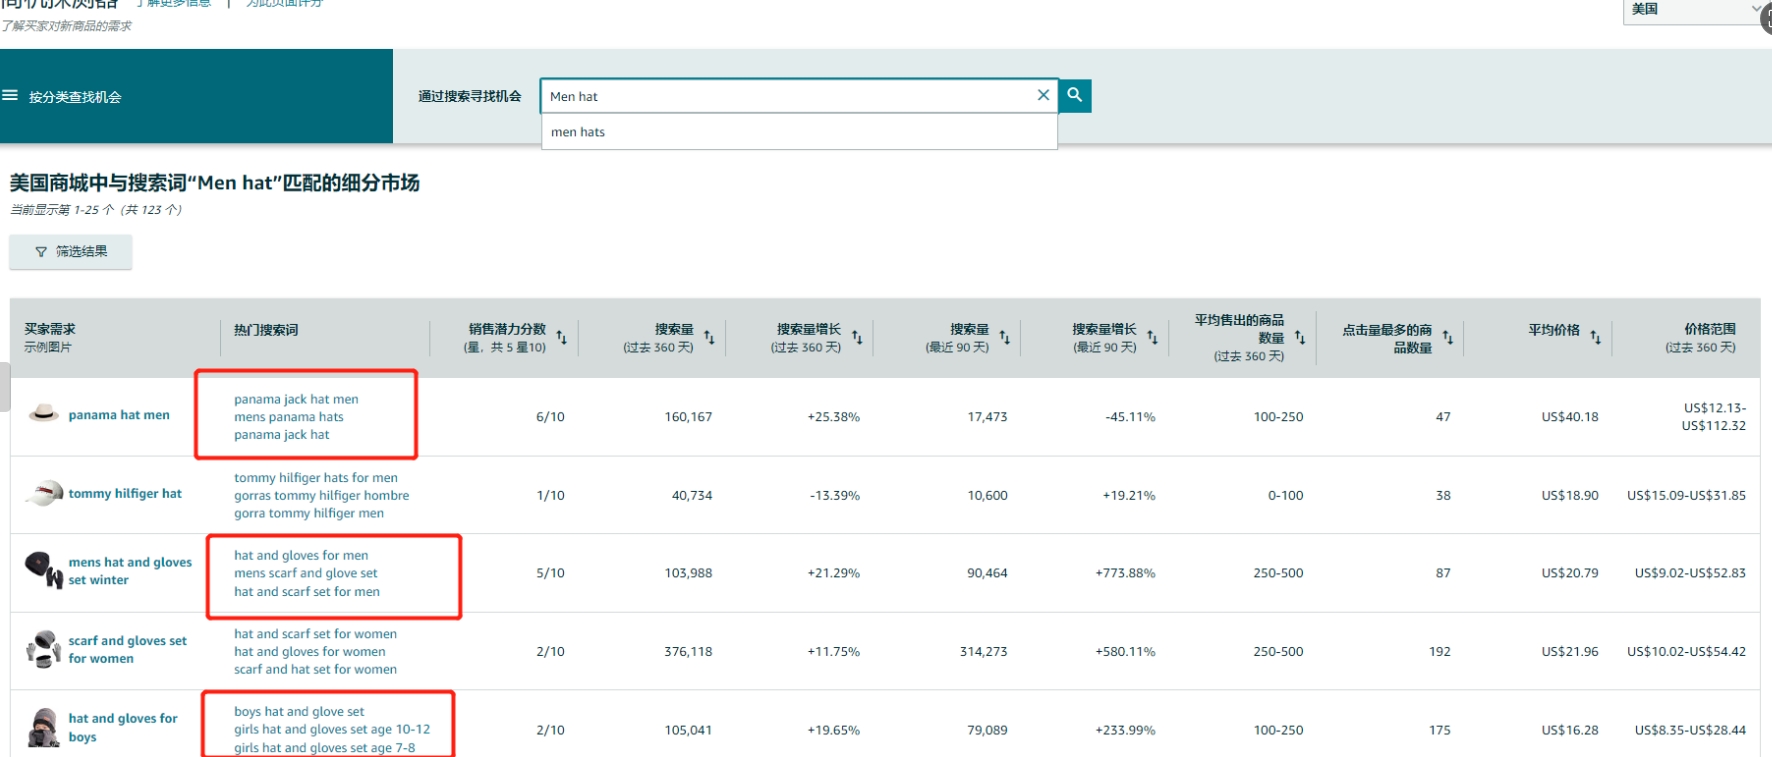Click "girls hat and gloves set age 7-8"
Image resolution: width=1772 pixels, height=757 pixels.
[x=325, y=748]
